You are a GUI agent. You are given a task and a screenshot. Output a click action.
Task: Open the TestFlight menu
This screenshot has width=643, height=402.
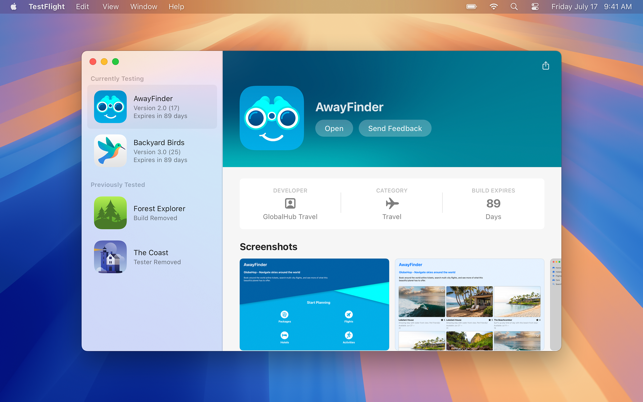click(46, 7)
